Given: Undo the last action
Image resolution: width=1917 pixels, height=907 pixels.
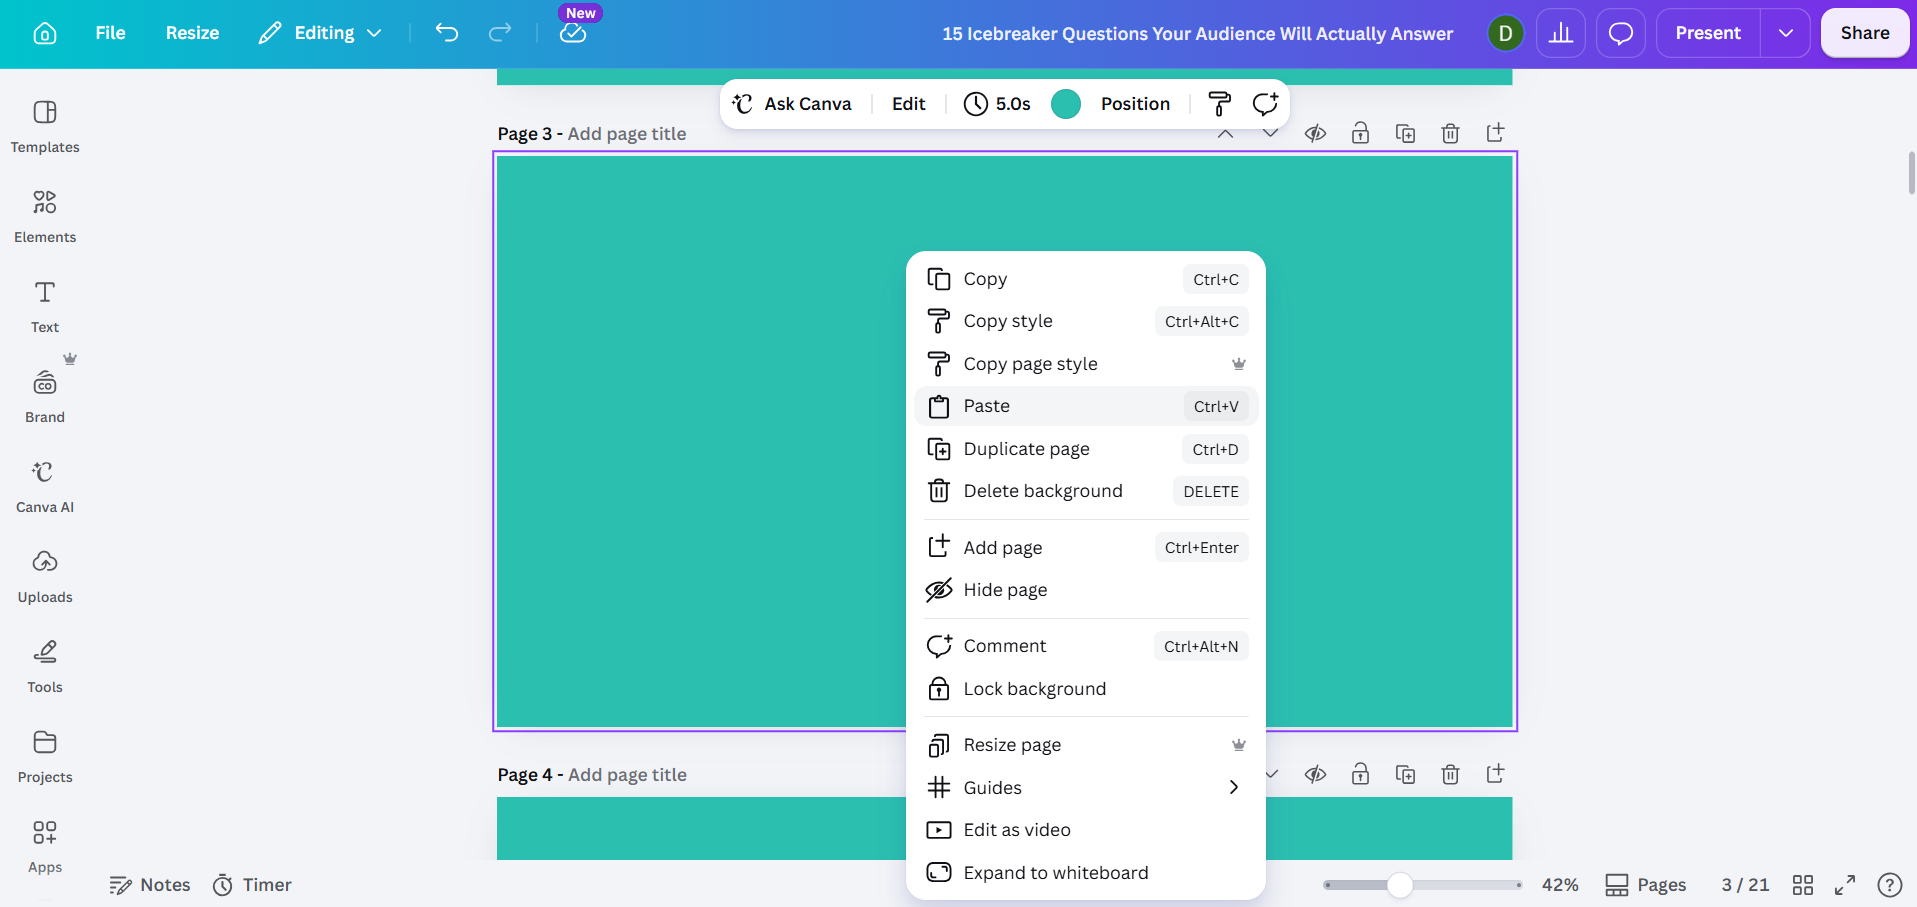Looking at the screenshot, I should pos(447,33).
